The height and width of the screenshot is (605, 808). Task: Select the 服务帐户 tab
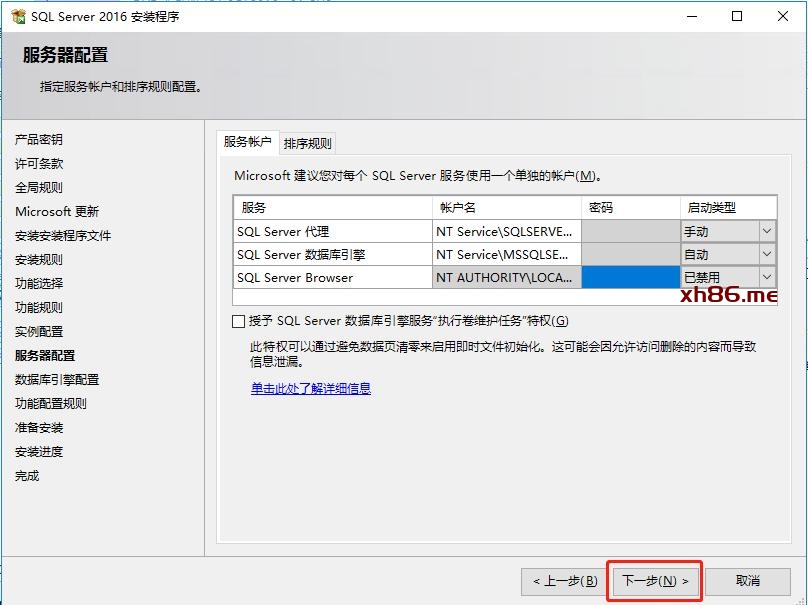pos(247,142)
